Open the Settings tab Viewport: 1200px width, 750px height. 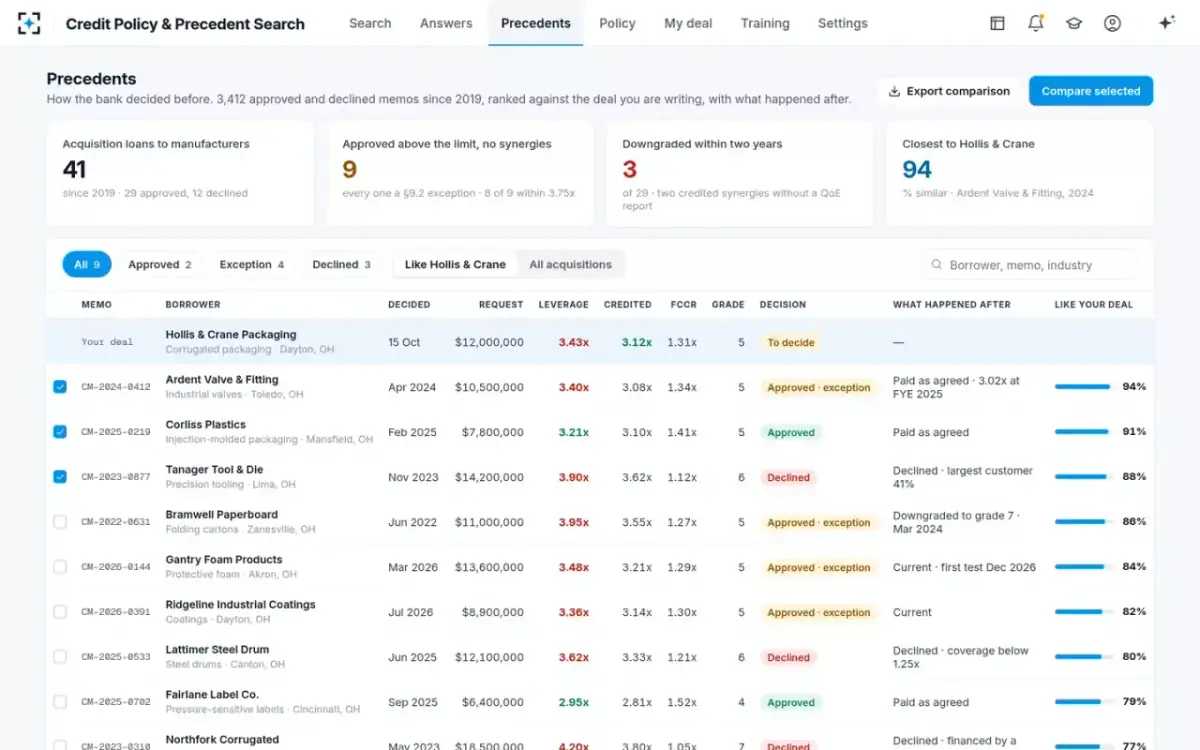click(843, 23)
